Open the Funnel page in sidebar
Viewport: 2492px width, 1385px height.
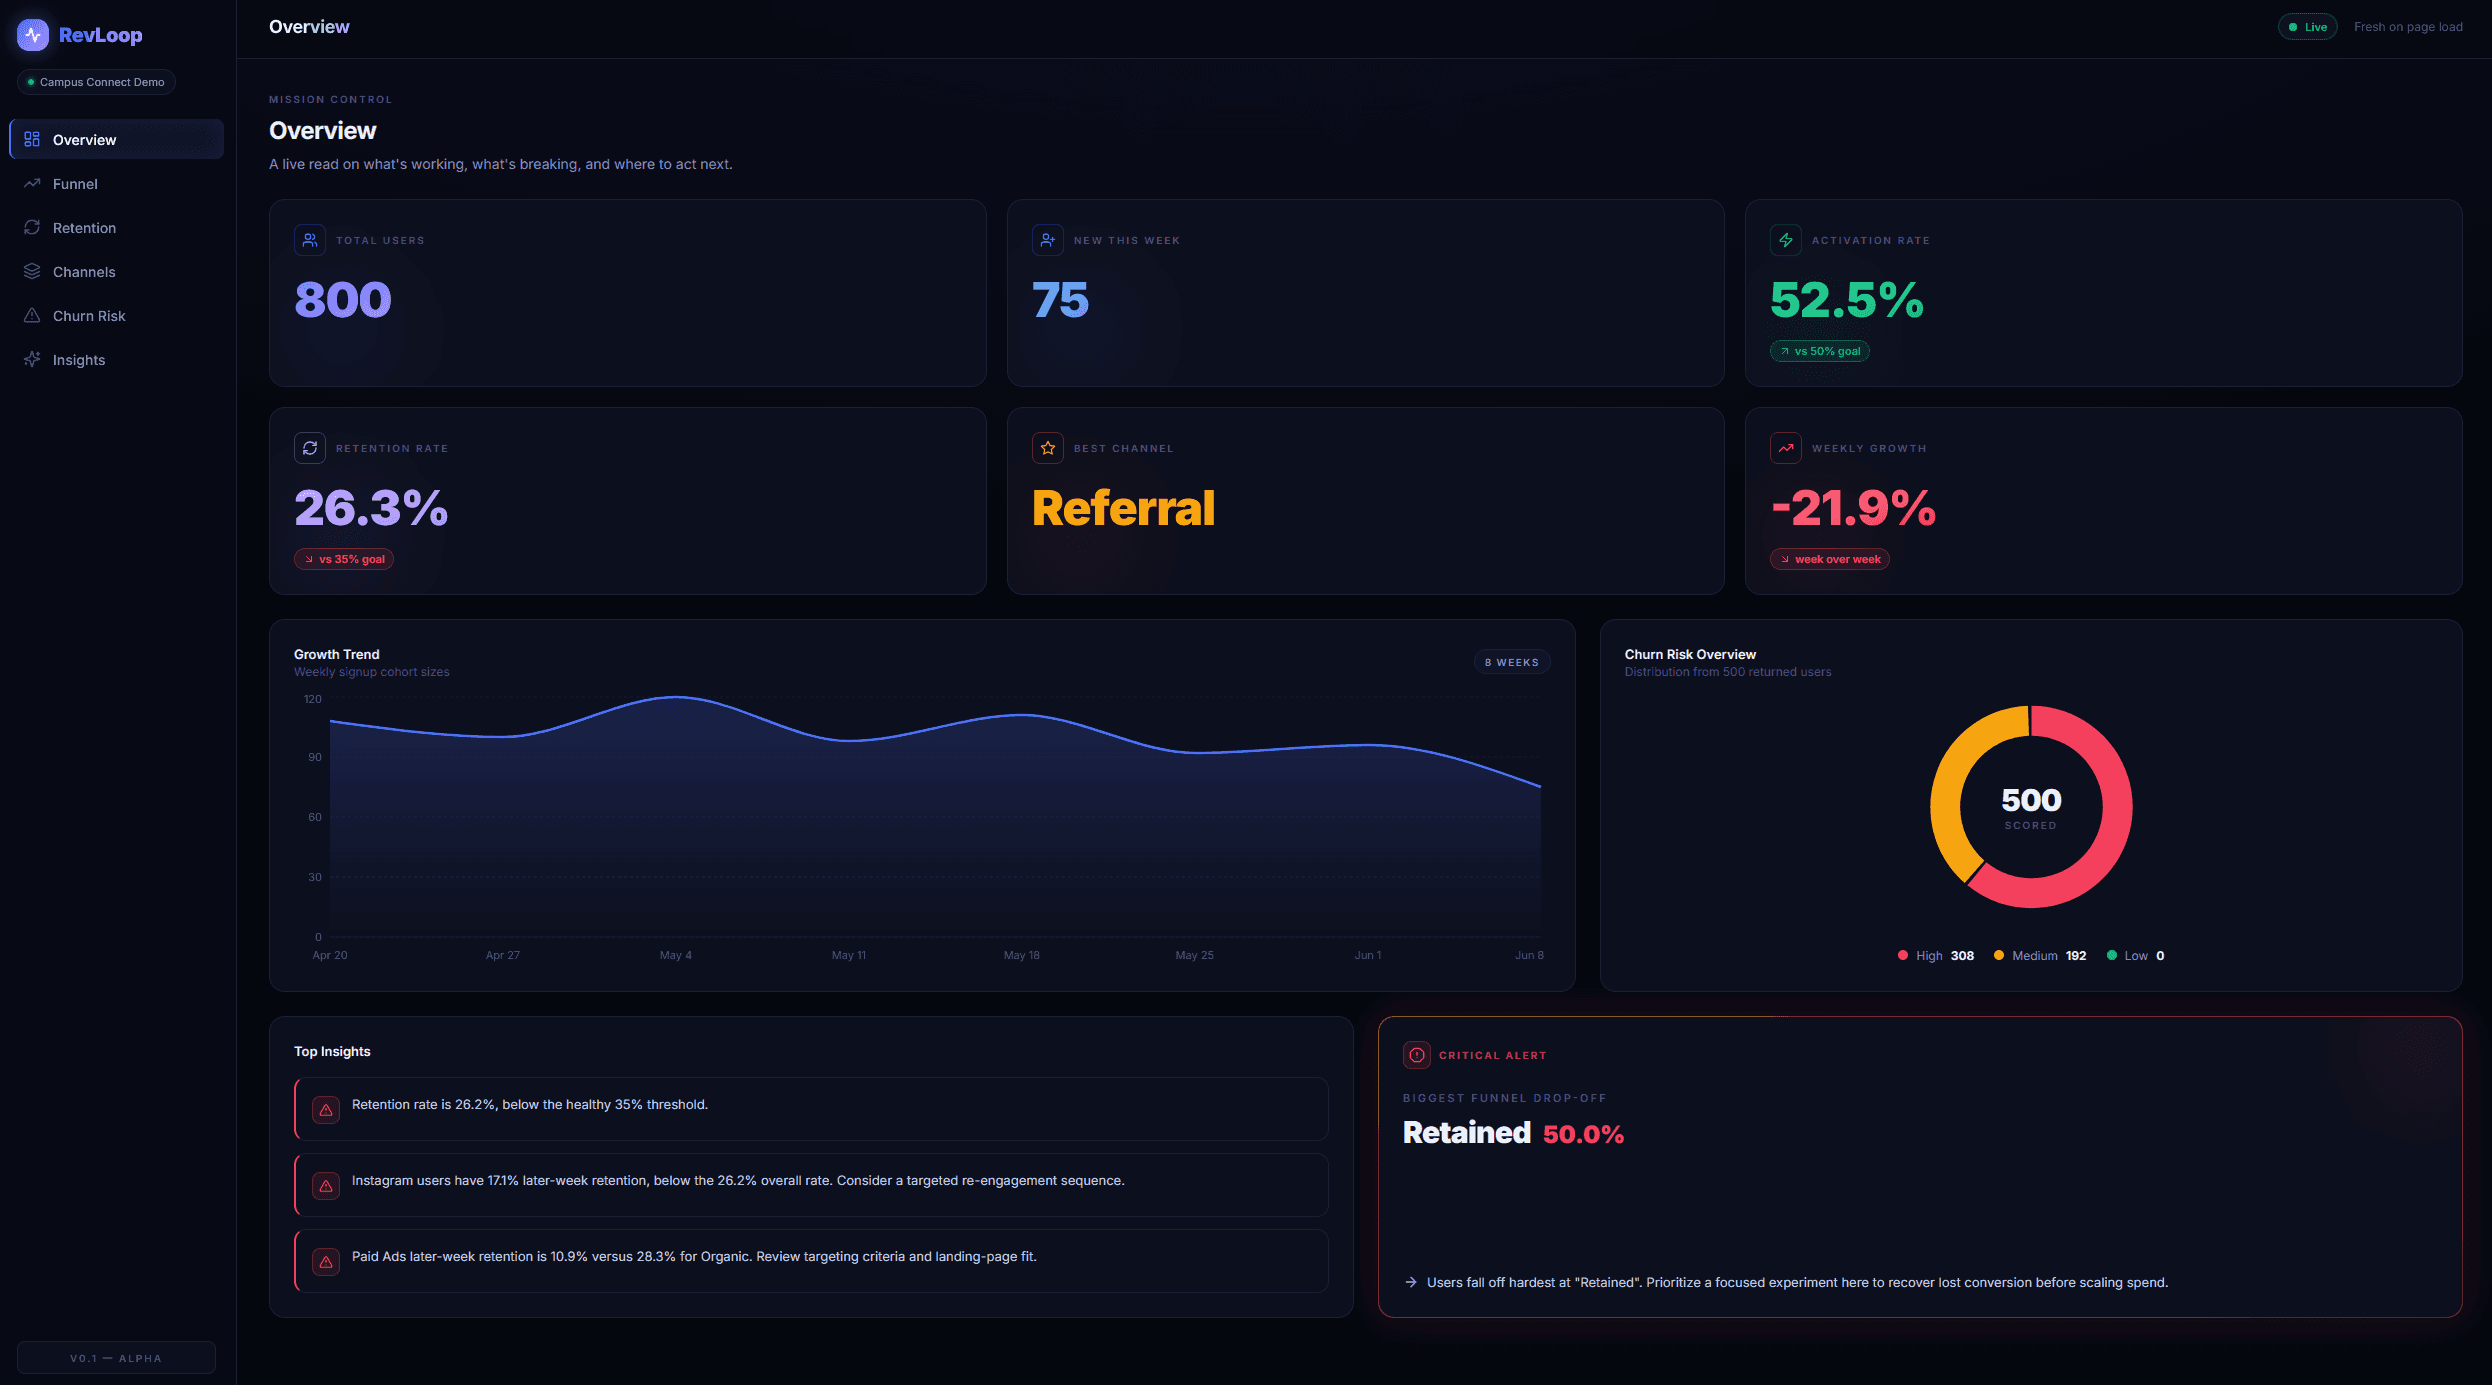pyautogui.click(x=116, y=184)
